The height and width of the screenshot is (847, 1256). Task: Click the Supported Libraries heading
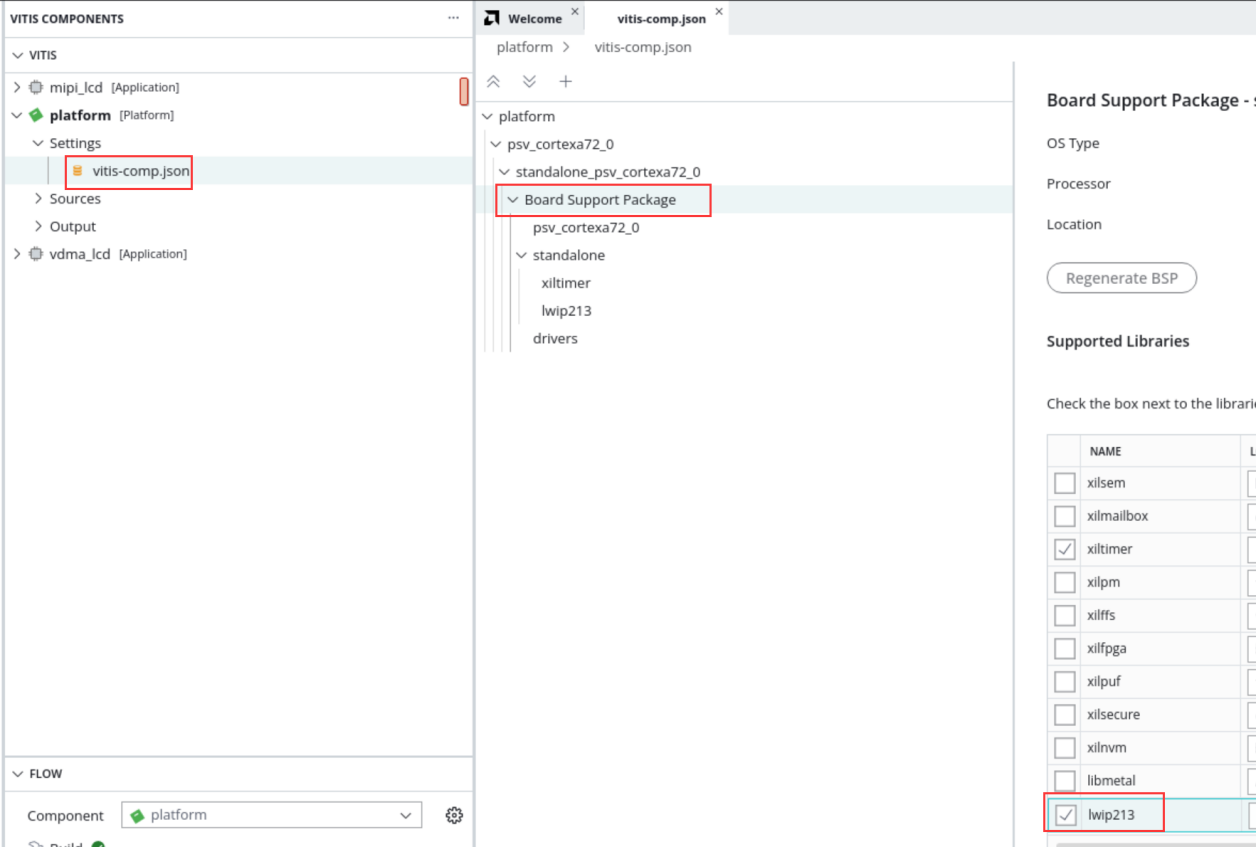pos(1117,341)
